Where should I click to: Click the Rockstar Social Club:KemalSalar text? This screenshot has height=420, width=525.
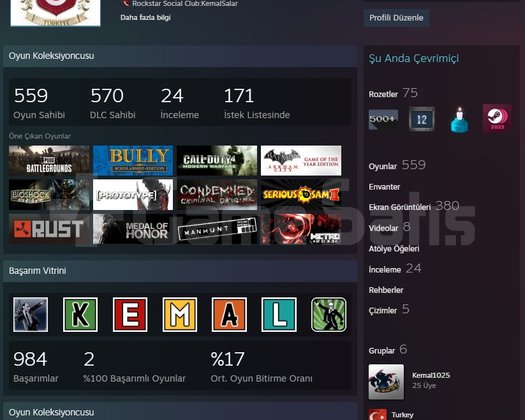tap(185, 4)
